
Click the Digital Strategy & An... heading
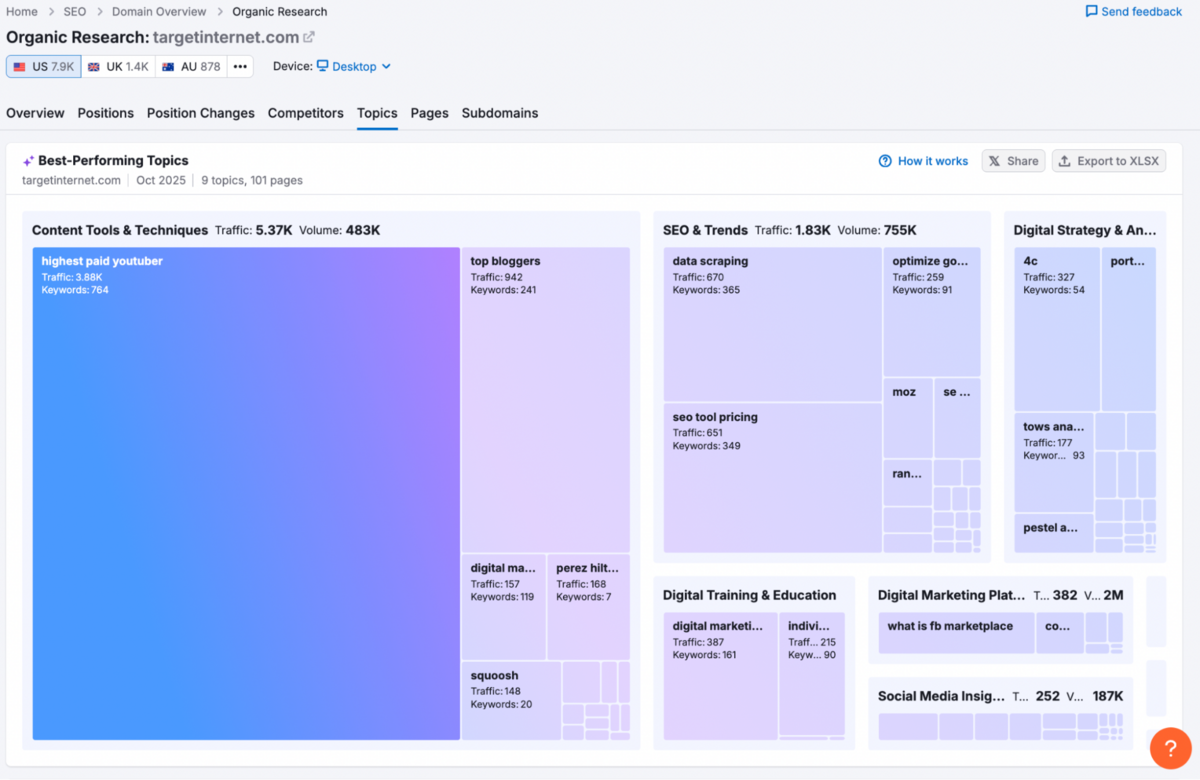click(1085, 230)
